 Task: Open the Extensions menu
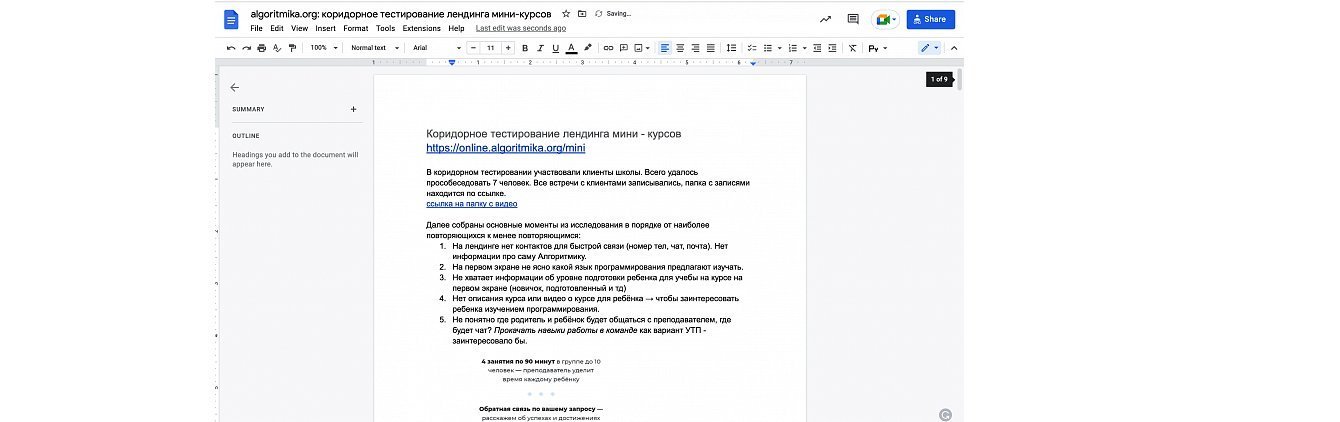[421, 29]
